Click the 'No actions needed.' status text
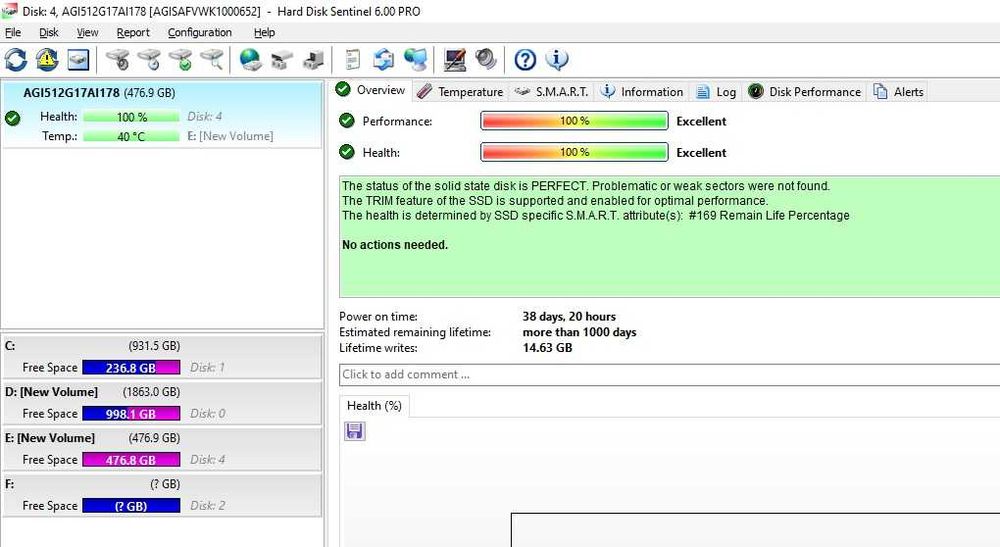Image resolution: width=1000 pixels, height=547 pixels. 395,245
